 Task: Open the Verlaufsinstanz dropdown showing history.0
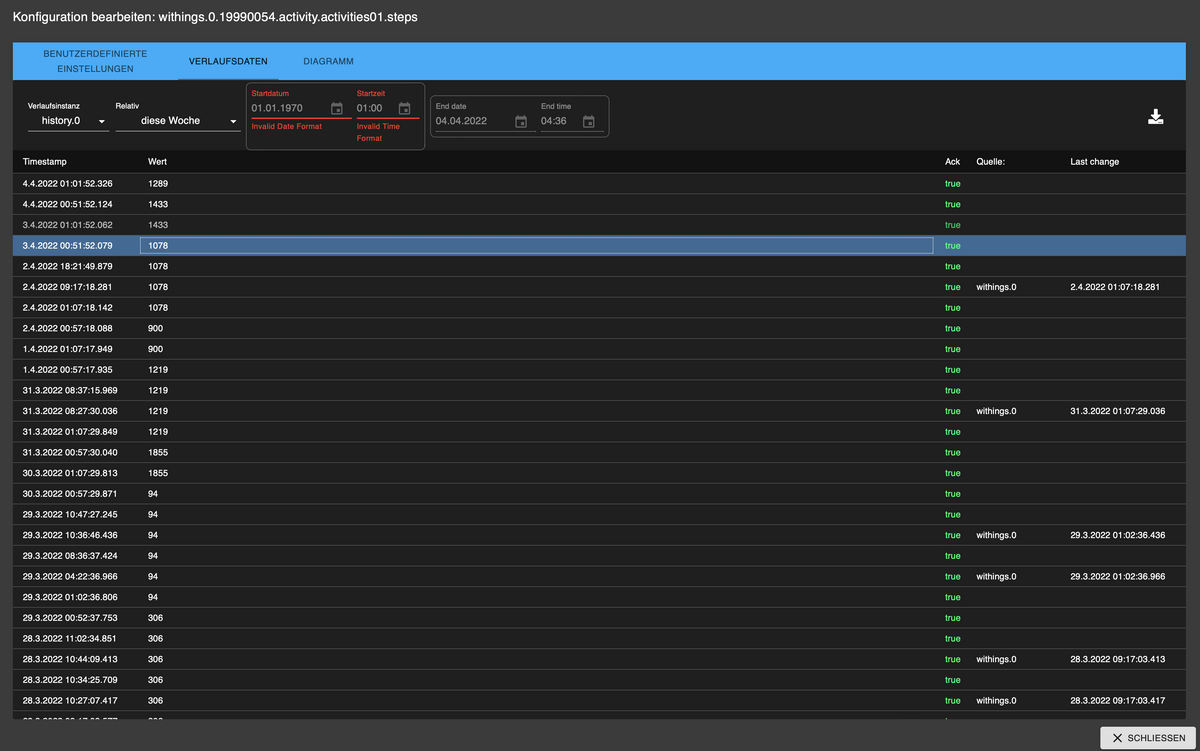click(68, 121)
